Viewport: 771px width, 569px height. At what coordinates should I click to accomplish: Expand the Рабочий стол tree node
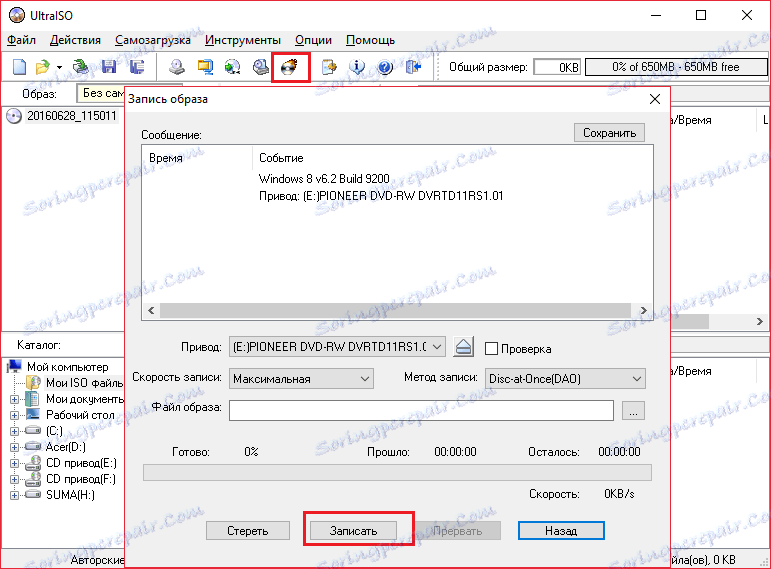(15, 415)
